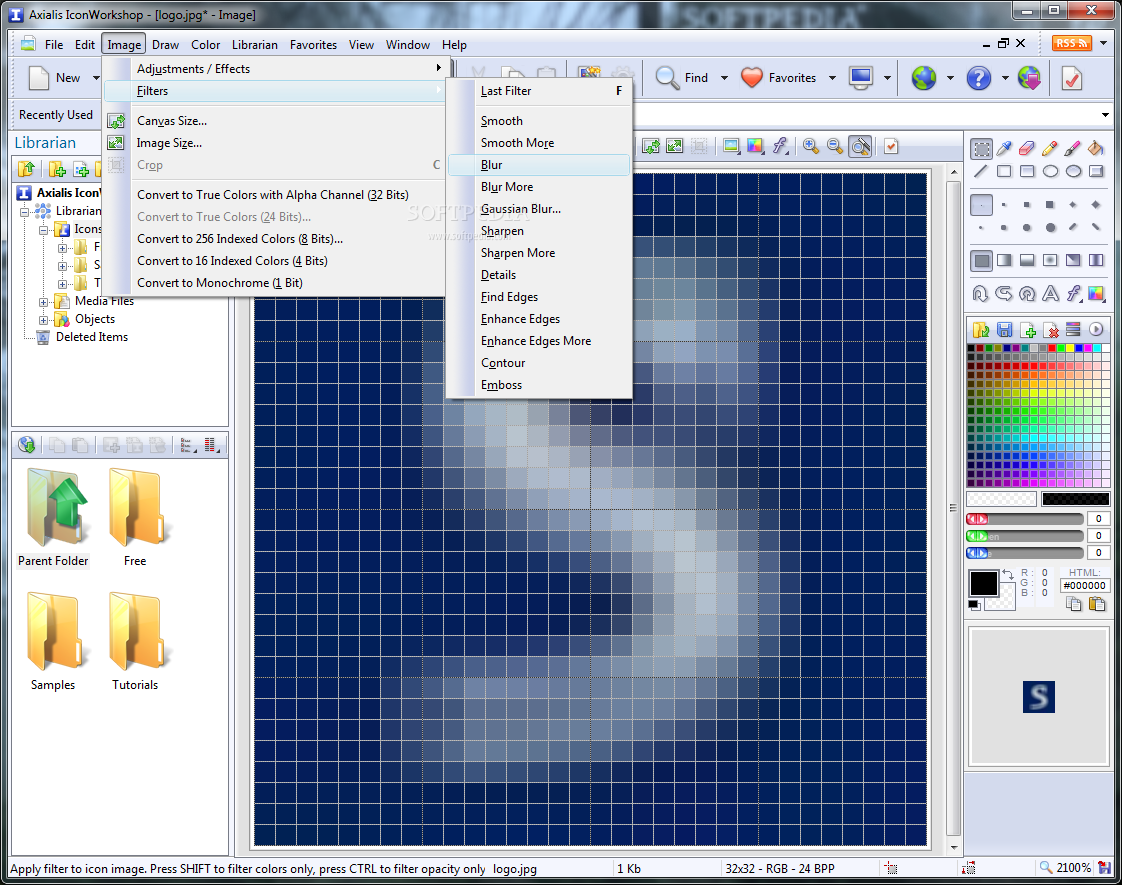Open the Recently Used combo box dropdown
1122x885 pixels.
tap(1105, 114)
